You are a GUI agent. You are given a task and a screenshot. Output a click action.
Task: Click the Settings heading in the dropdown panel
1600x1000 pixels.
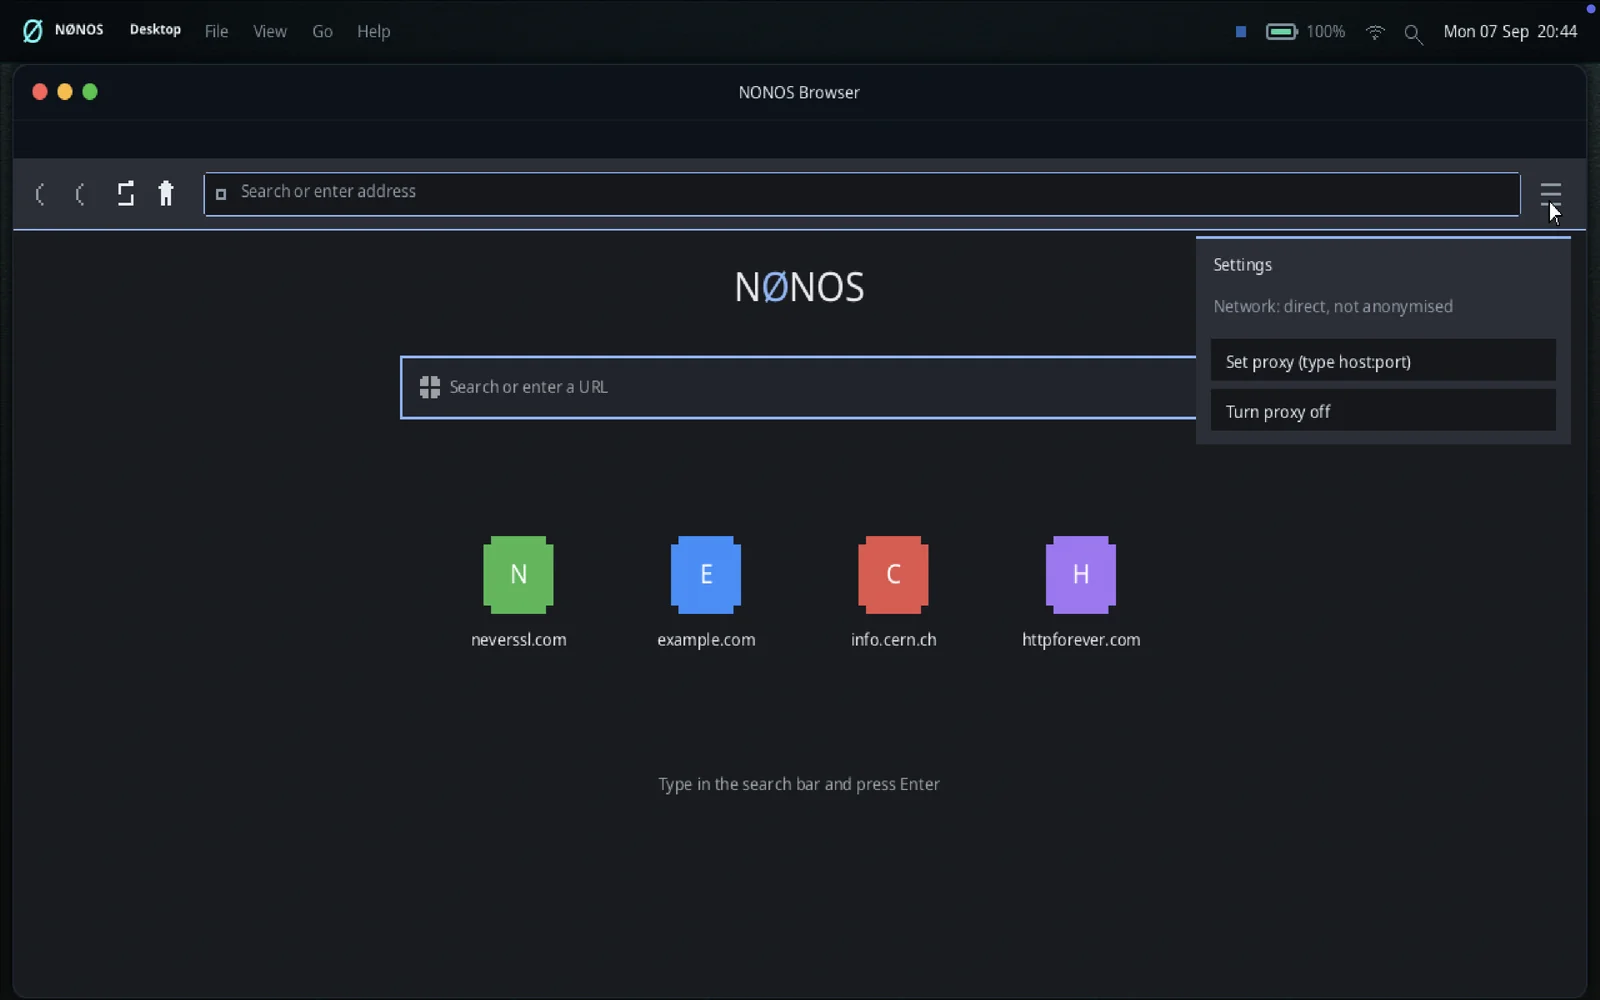pos(1242,265)
